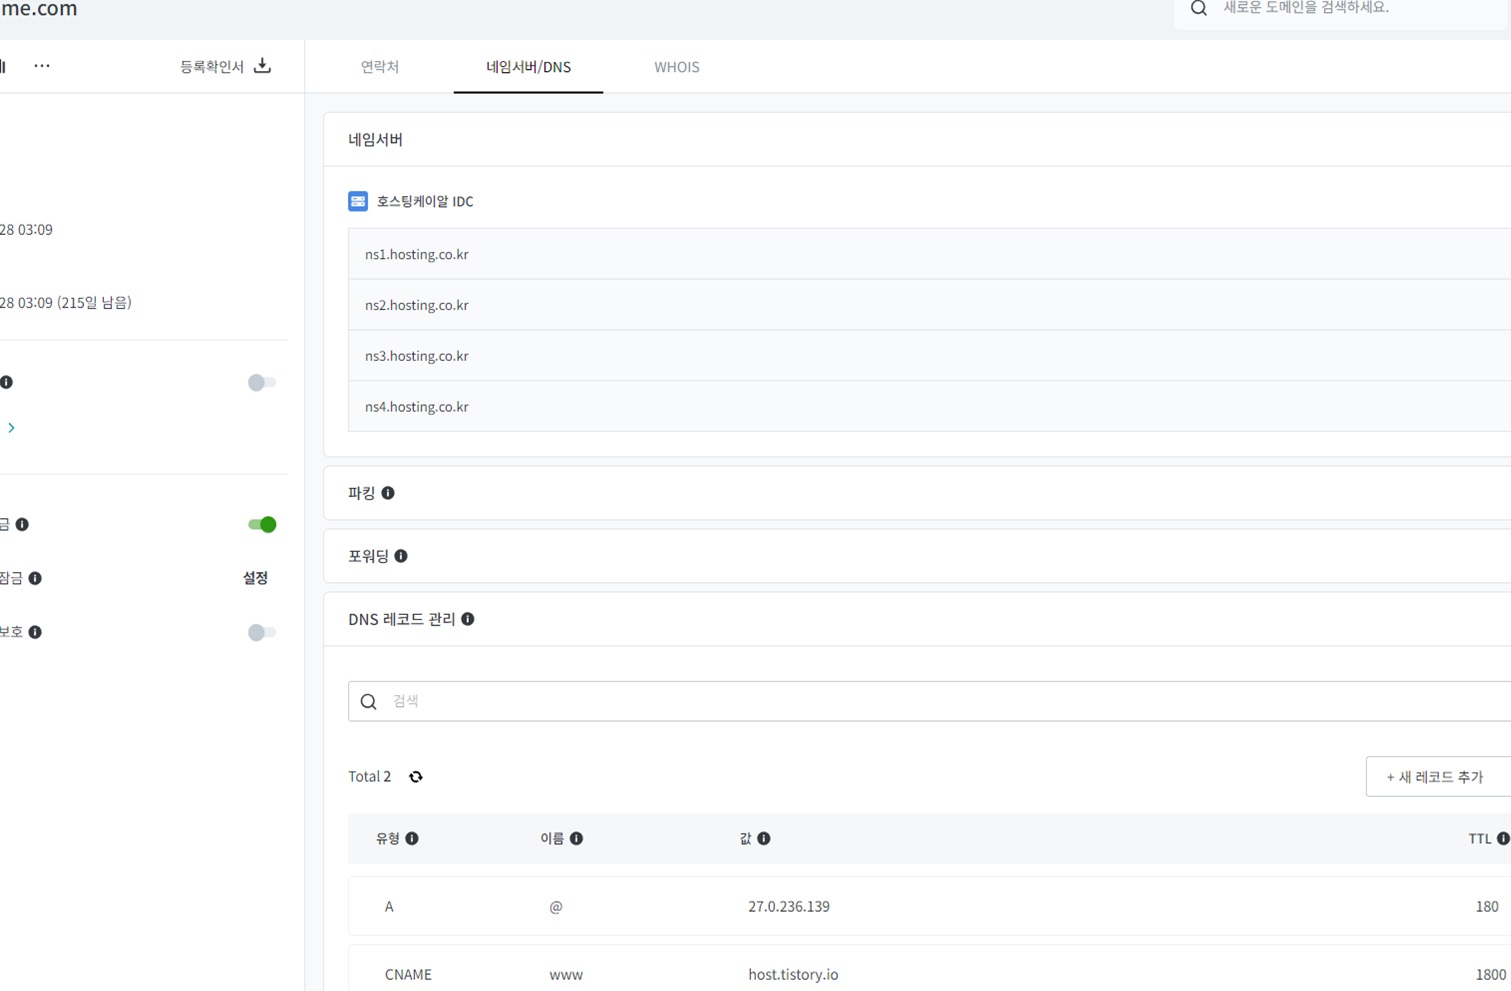This screenshot has height=991, width=1511.
Task: Collapse the 네임서버 section header
Action: point(917,139)
